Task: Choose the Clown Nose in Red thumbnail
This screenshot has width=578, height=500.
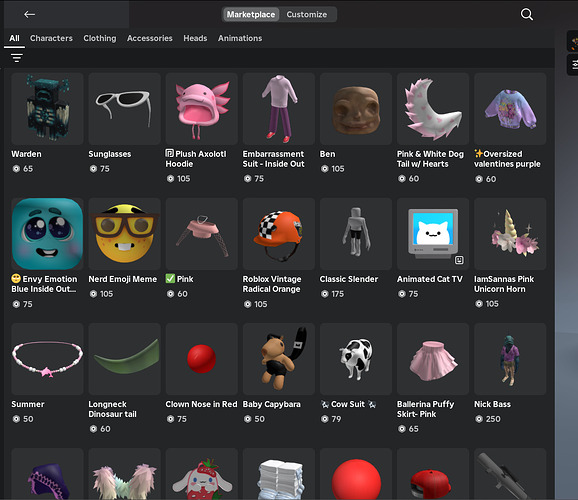Action: tap(202, 359)
